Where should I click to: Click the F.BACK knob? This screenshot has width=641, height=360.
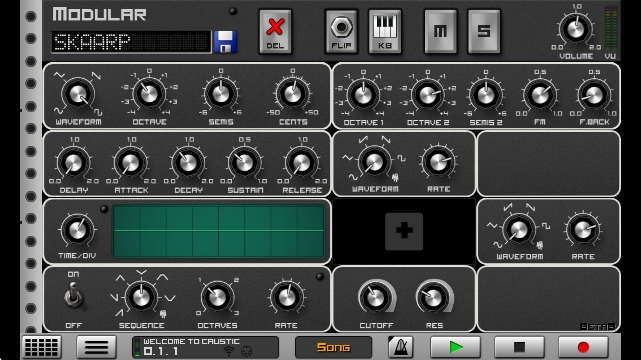[594, 95]
